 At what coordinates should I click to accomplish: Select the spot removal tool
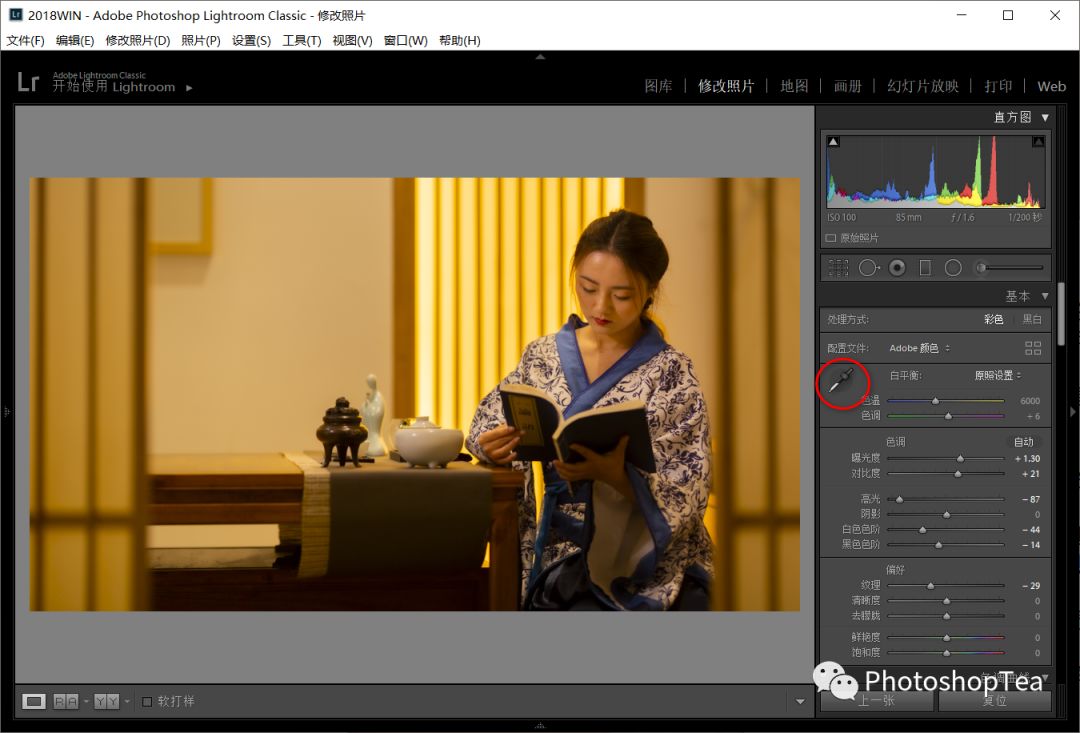point(869,268)
